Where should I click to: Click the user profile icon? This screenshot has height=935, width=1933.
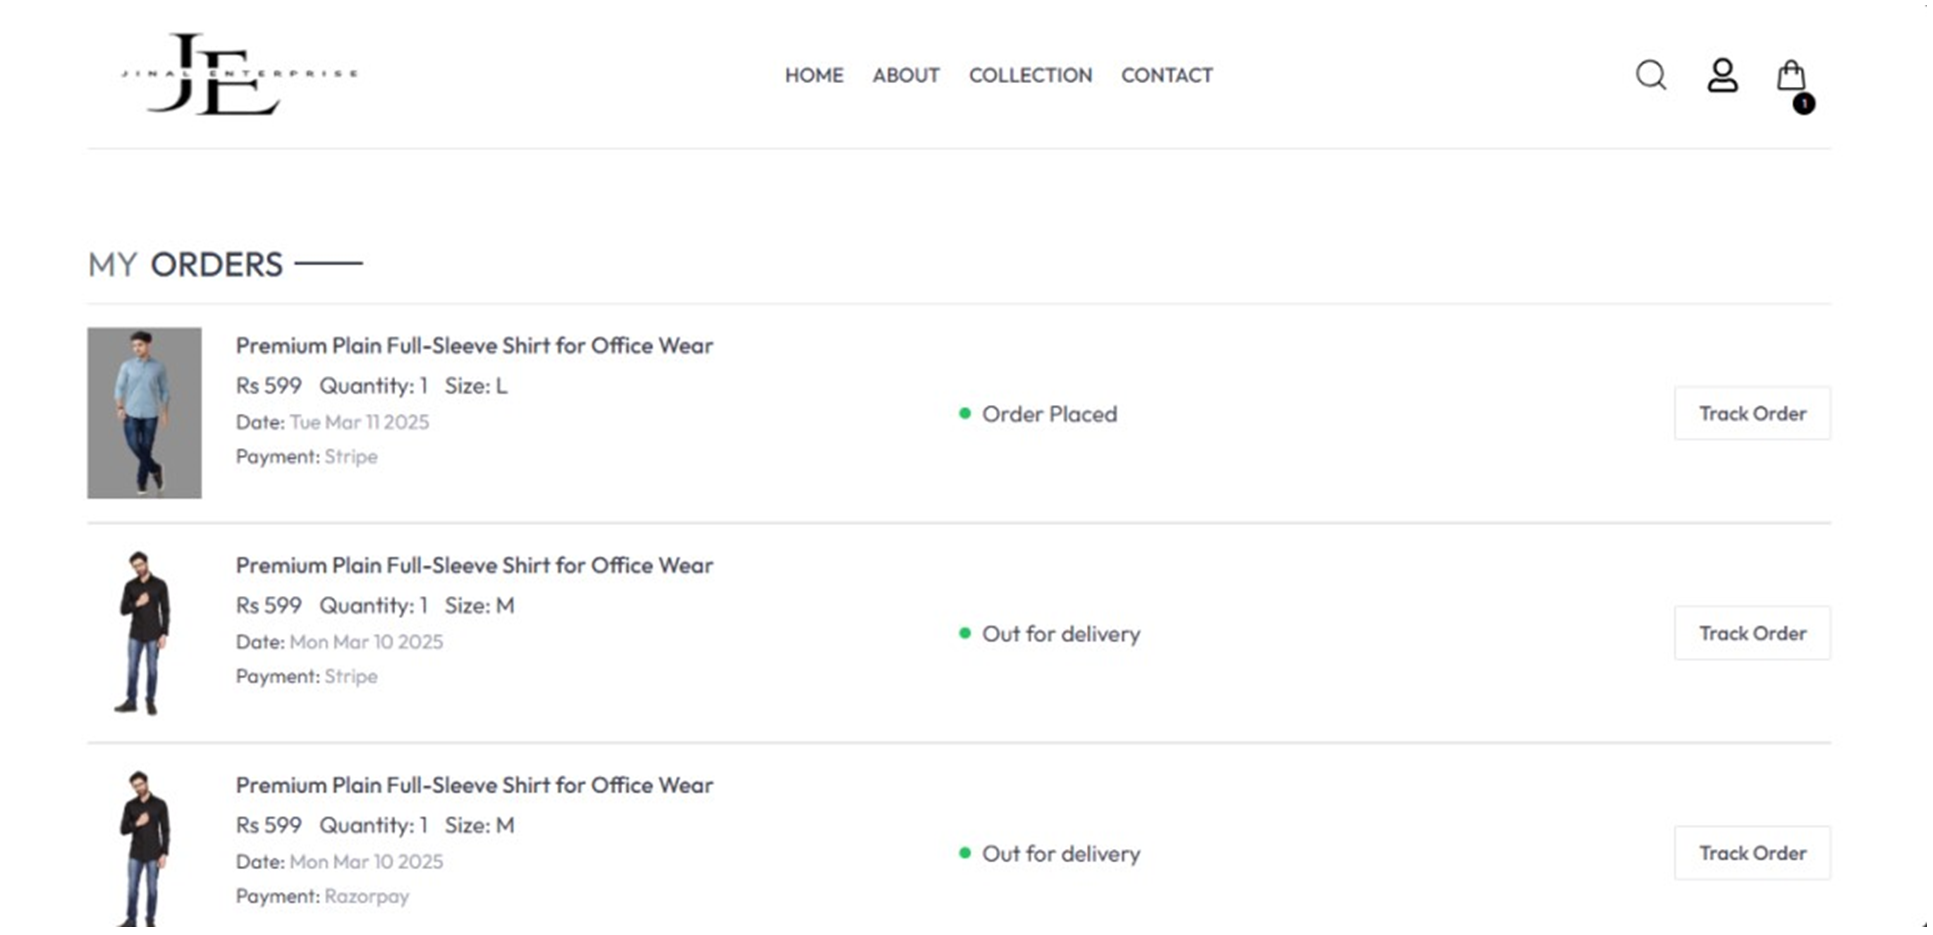coord(1722,75)
